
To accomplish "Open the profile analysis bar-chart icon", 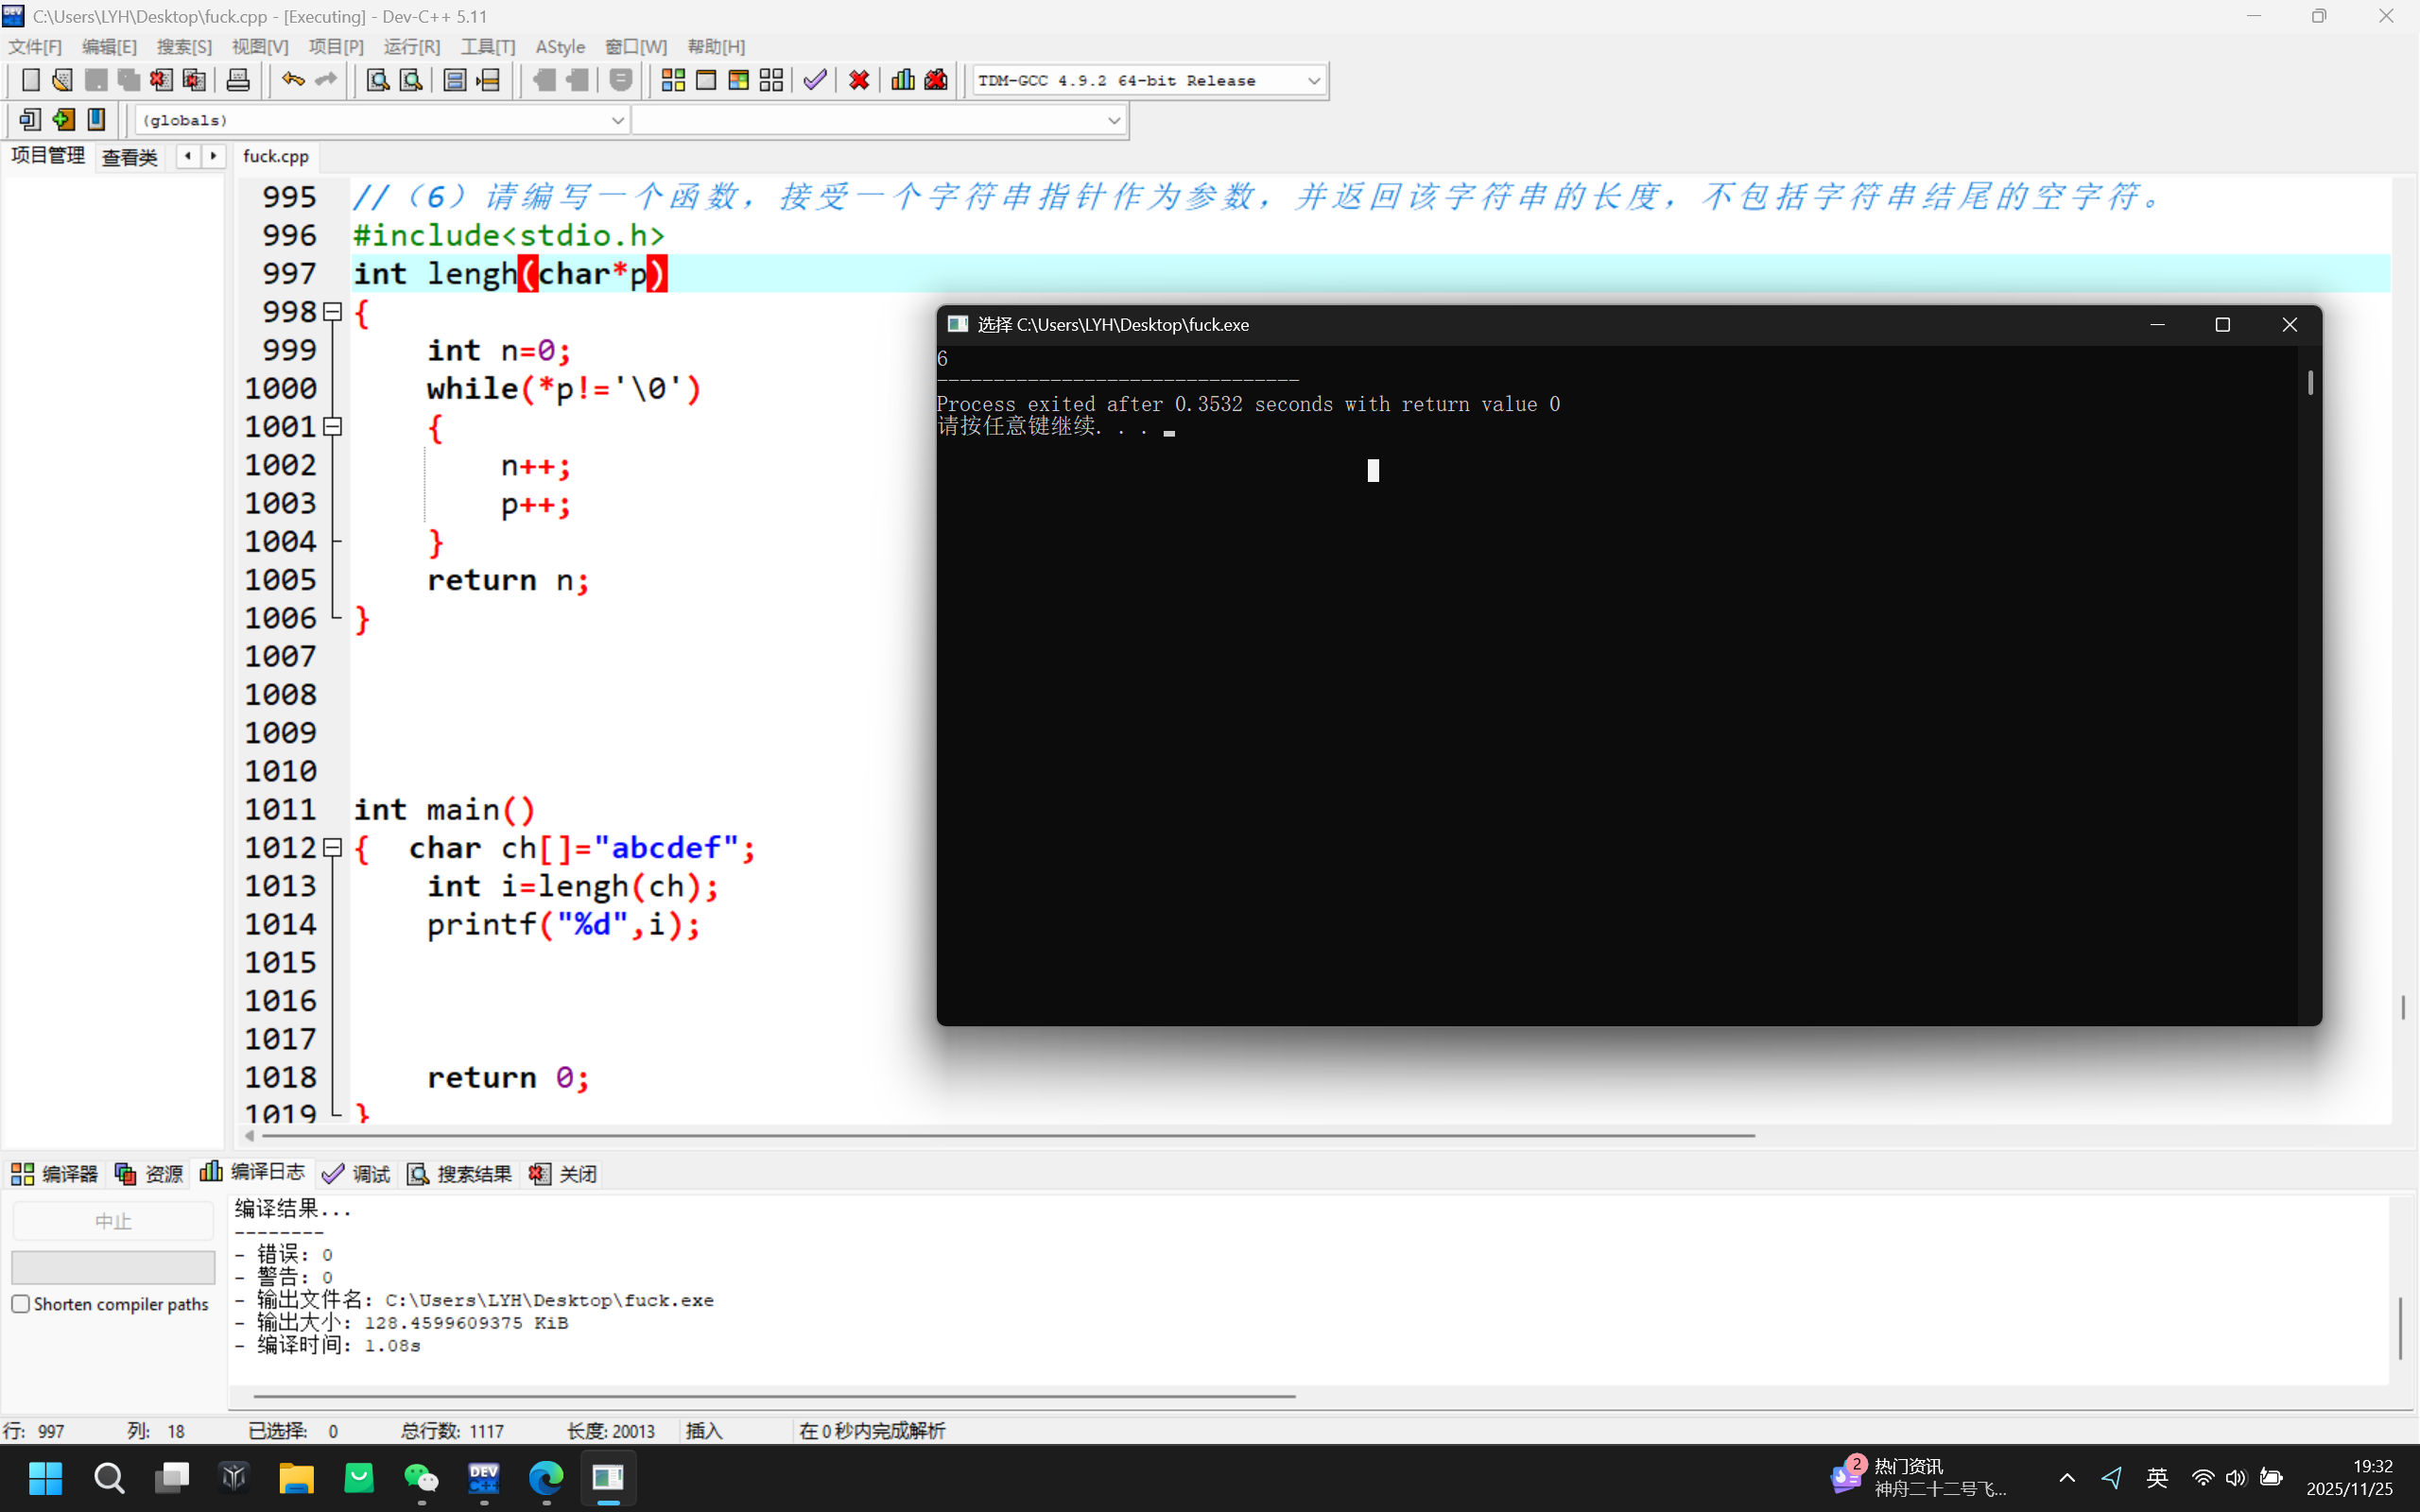I will coord(903,80).
